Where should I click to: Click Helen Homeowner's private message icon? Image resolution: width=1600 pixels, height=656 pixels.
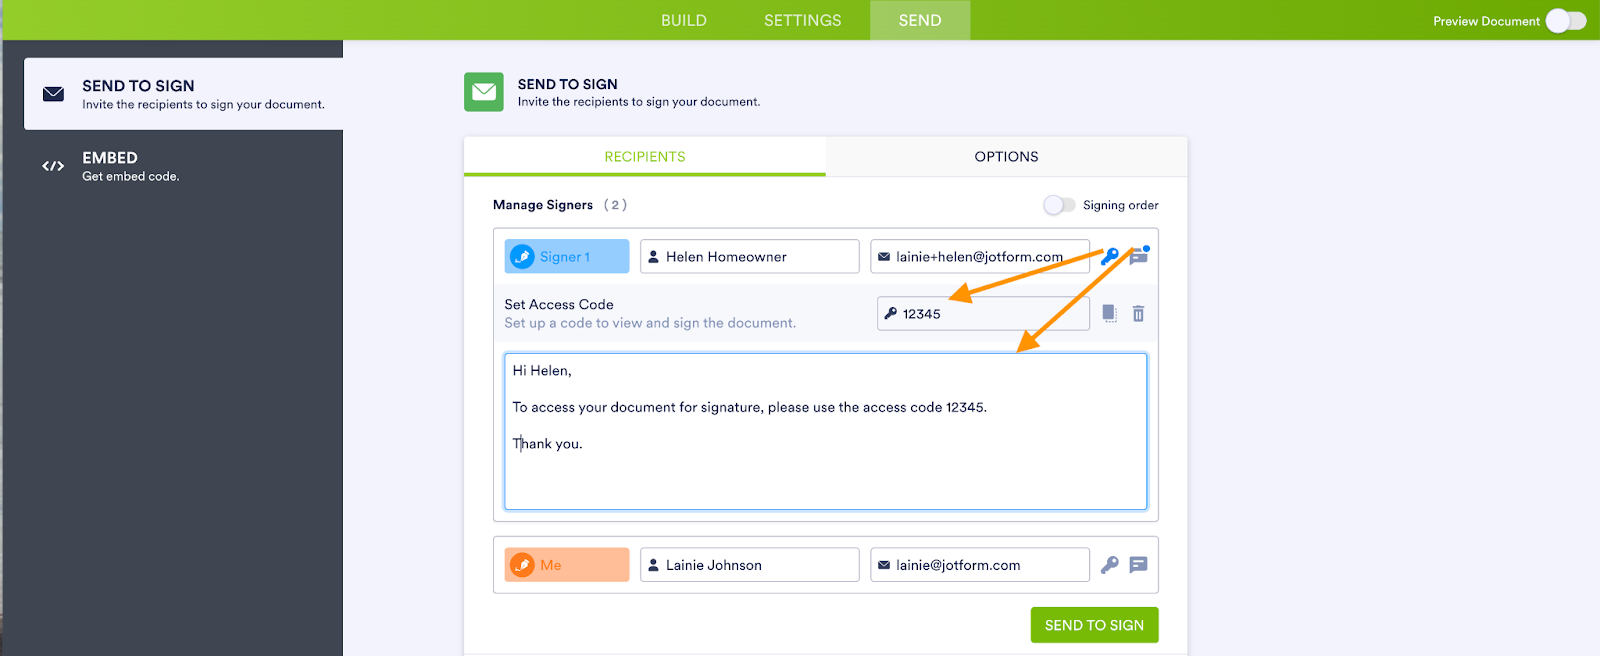pyautogui.click(x=1138, y=257)
